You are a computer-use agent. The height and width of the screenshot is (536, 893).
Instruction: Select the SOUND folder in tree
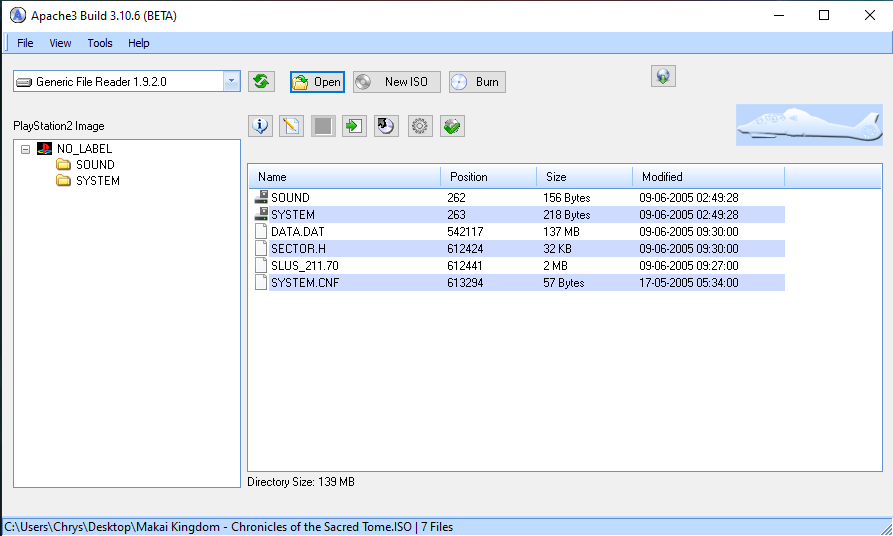pos(94,165)
